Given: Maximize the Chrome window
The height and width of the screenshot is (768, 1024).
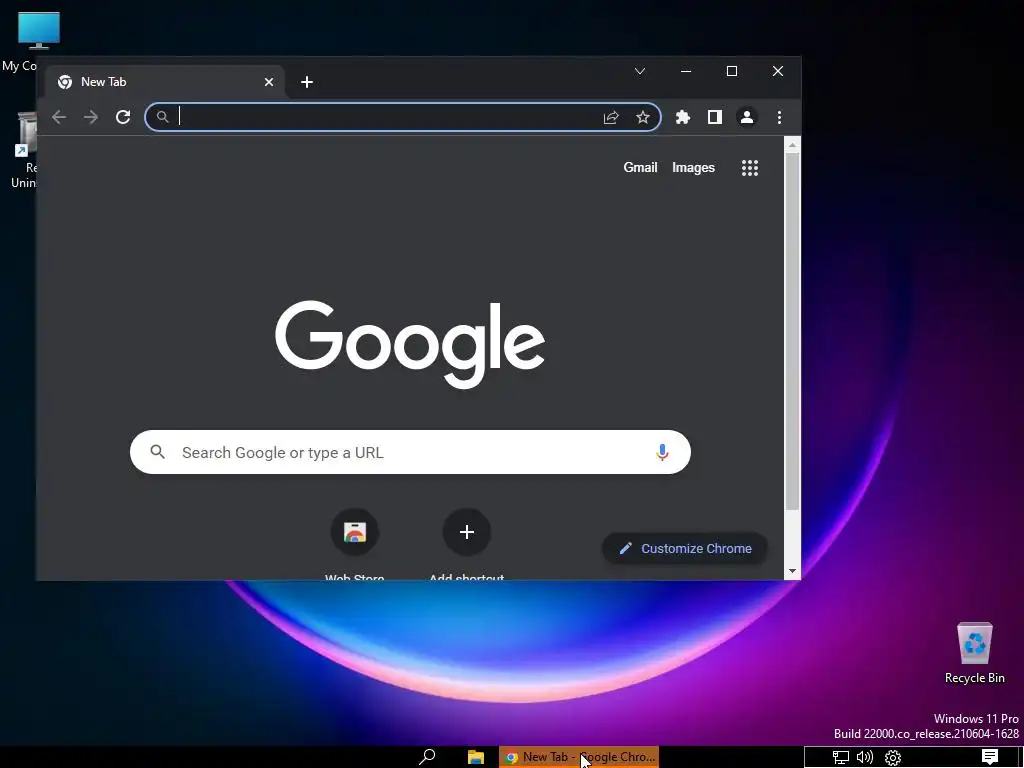Looking at the screenshot, I should 732,71.
